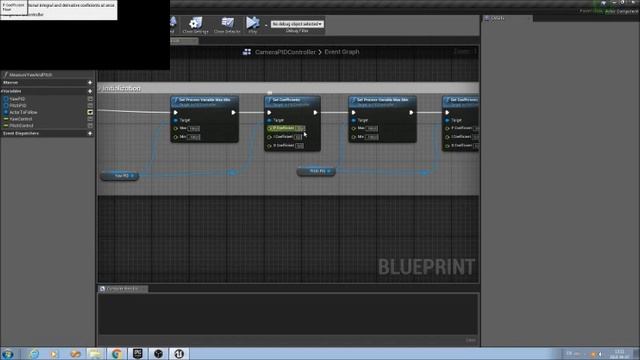Image resolution: width=640 pixels, height=360 pixels.
Task: Select the Yaw PID variable node
Action: (x=120, y=176)
